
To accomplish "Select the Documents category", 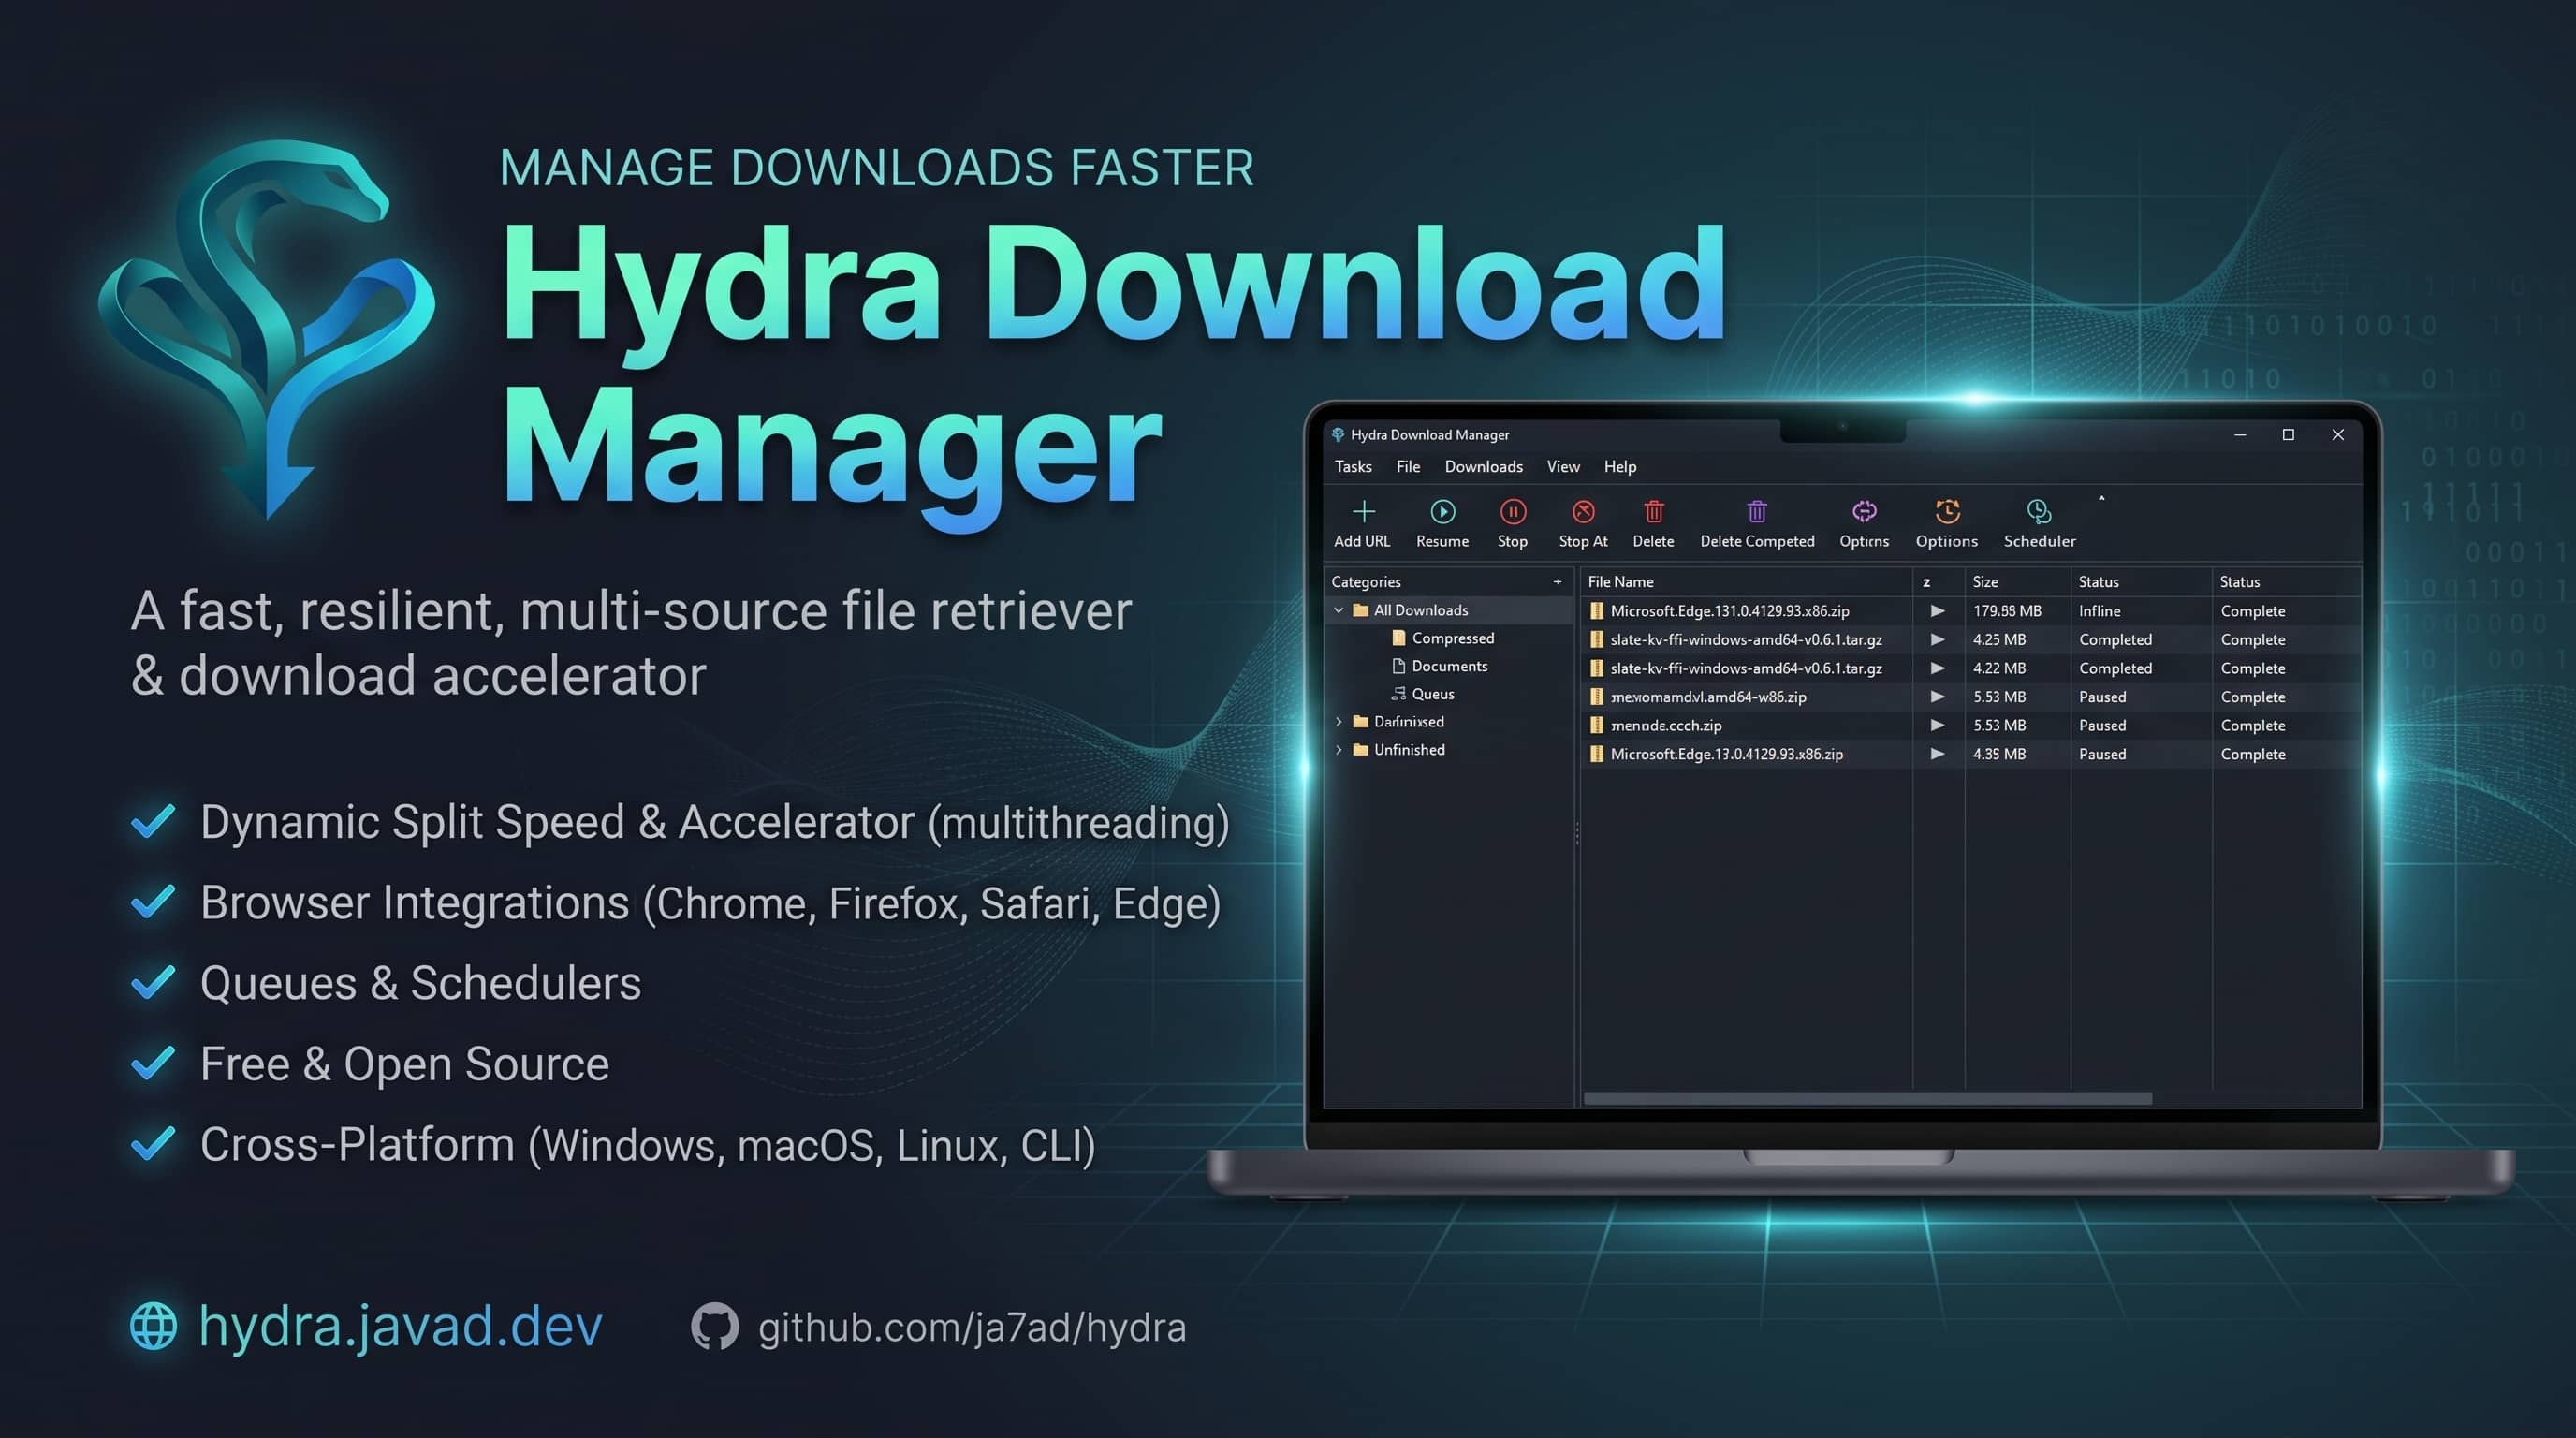I will (1449, 666).
